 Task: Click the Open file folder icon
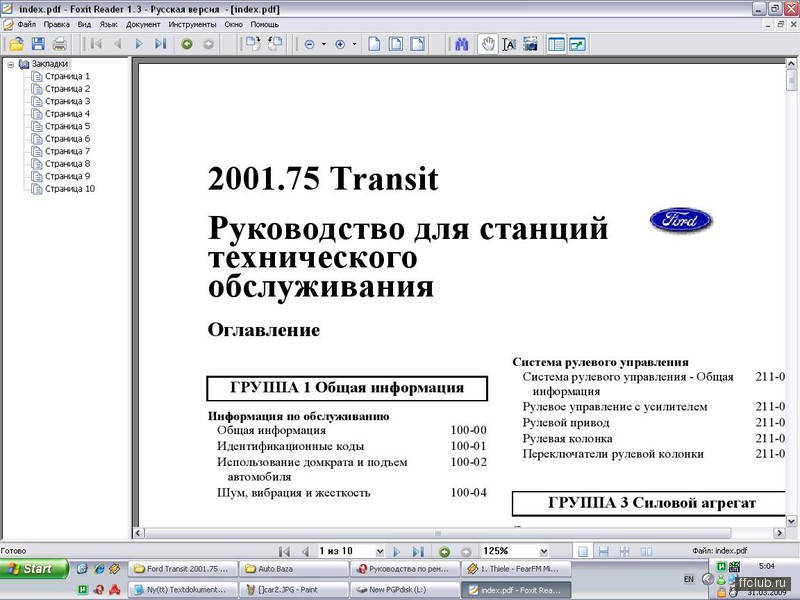pyautogui.click(x=16, y=44)
